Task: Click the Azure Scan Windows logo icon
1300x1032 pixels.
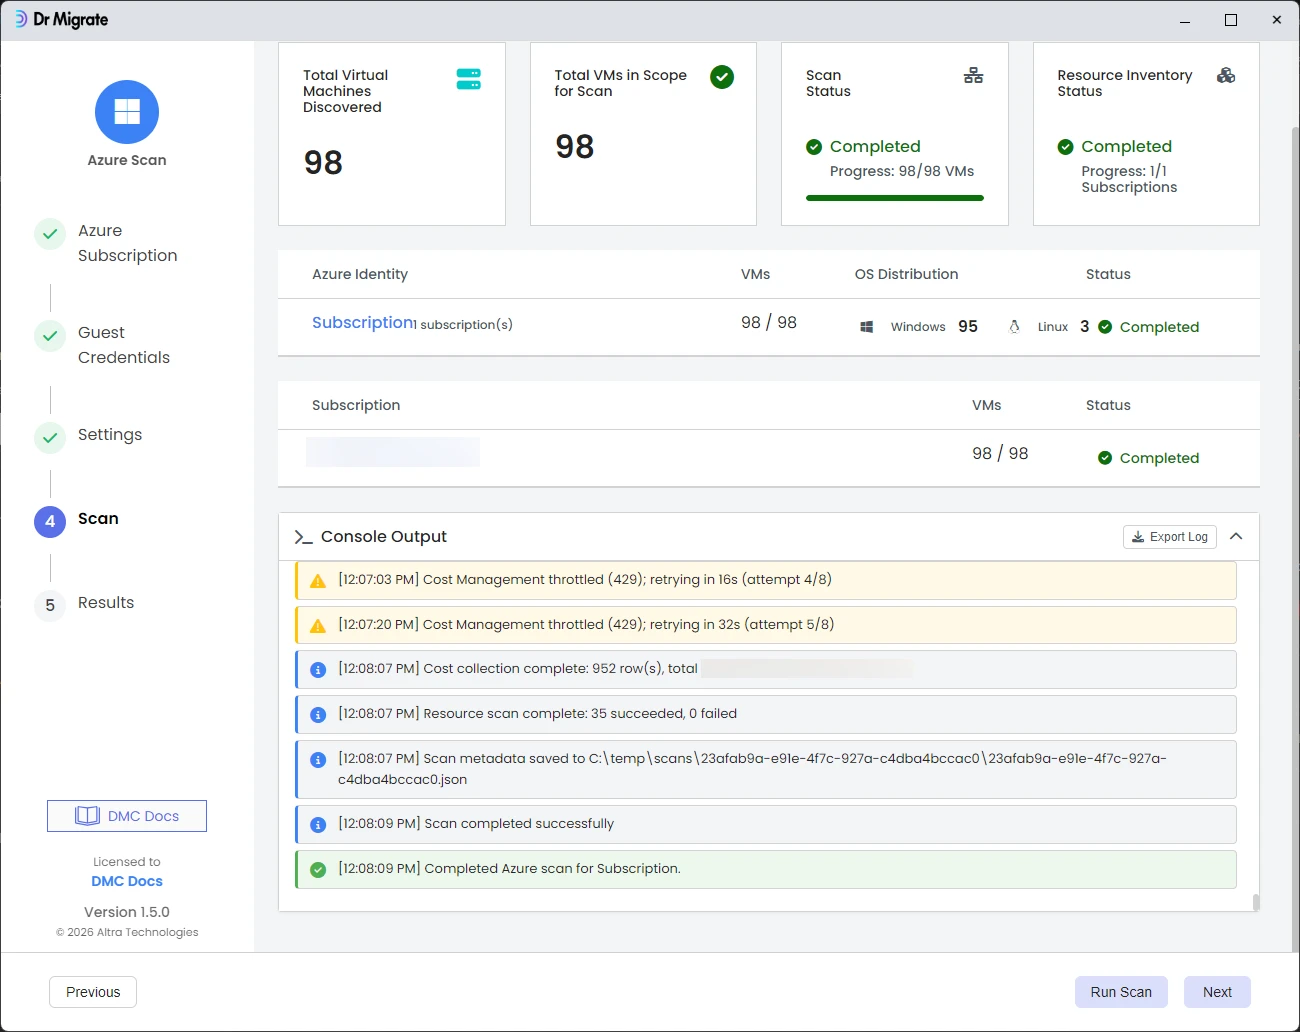Action: click(x=127, y=112)
